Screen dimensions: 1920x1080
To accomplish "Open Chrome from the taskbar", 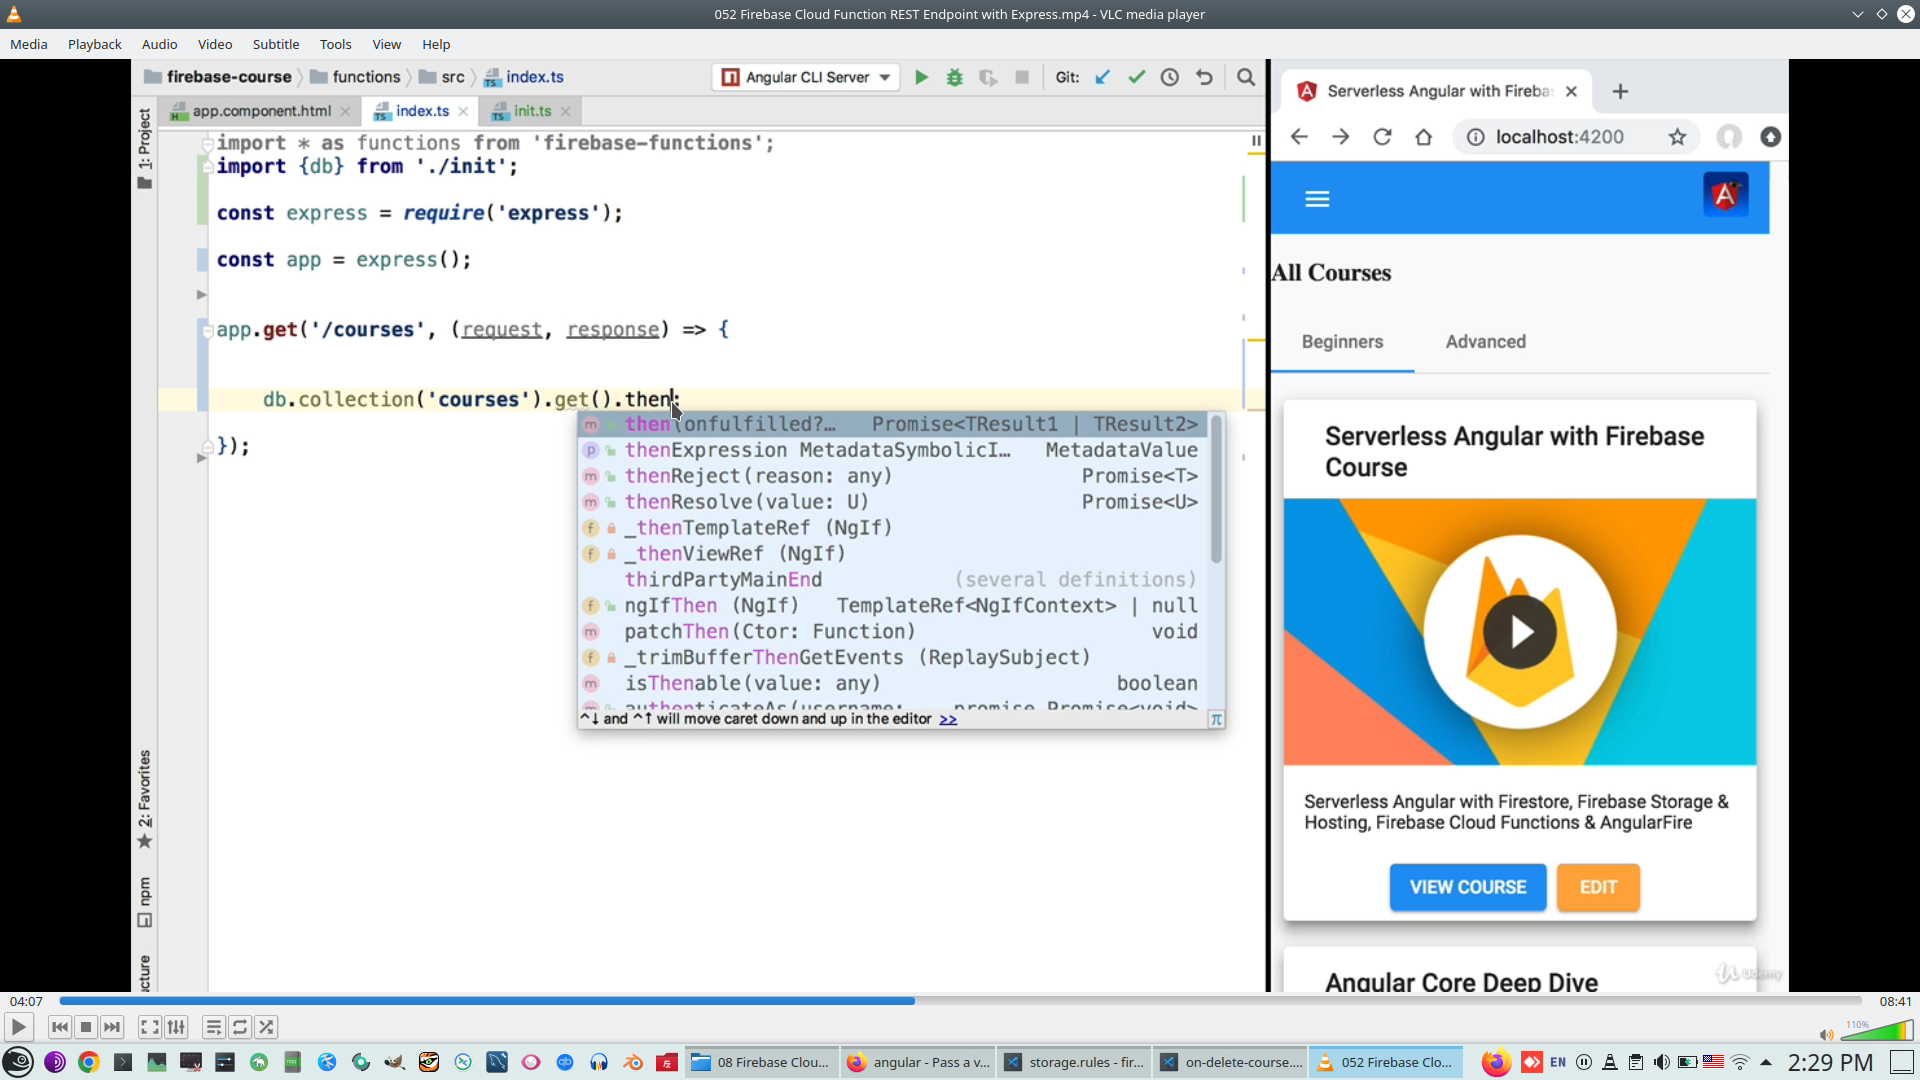I will [x=89, y=1062].
